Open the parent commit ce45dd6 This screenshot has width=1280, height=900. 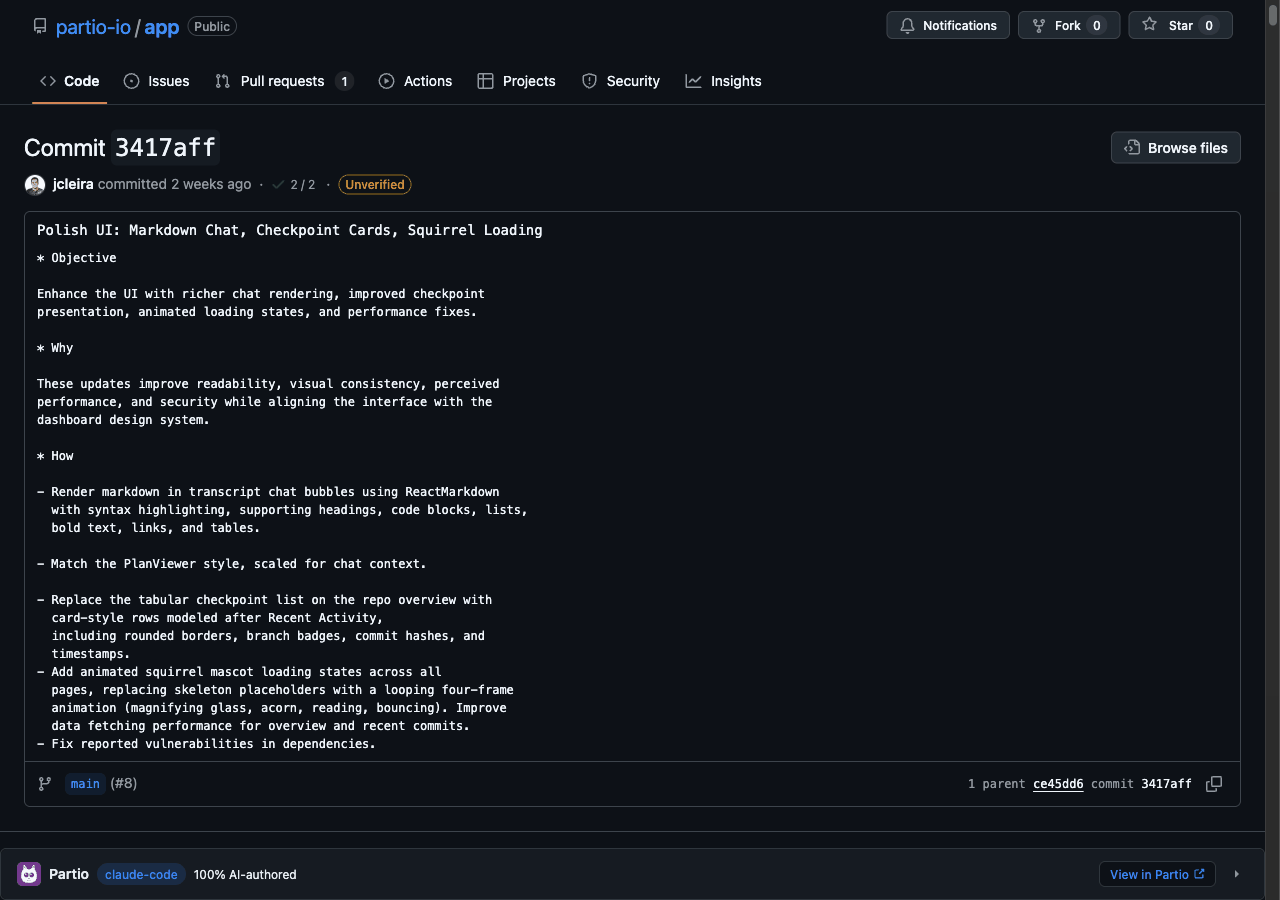click(x=1058, y=784)
